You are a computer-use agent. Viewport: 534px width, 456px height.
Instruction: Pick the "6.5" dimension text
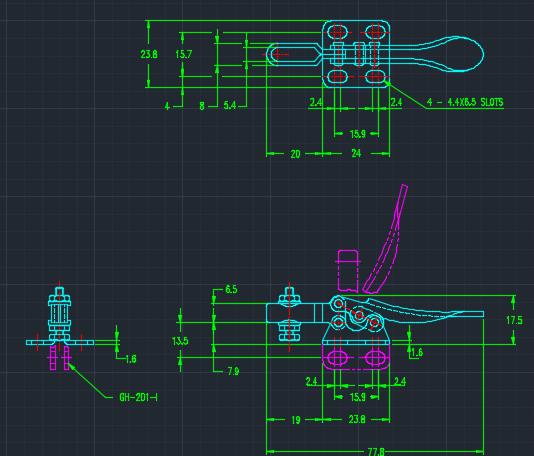click(x=231, y=289)
